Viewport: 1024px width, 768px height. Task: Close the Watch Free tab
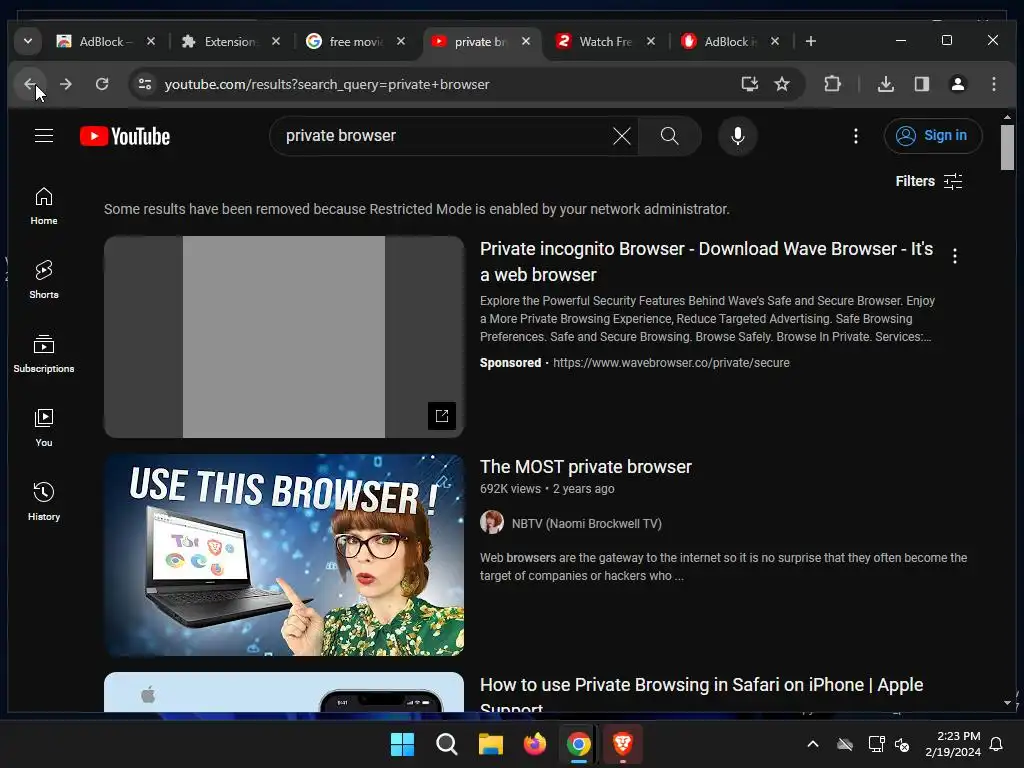[x=650, y=41]
